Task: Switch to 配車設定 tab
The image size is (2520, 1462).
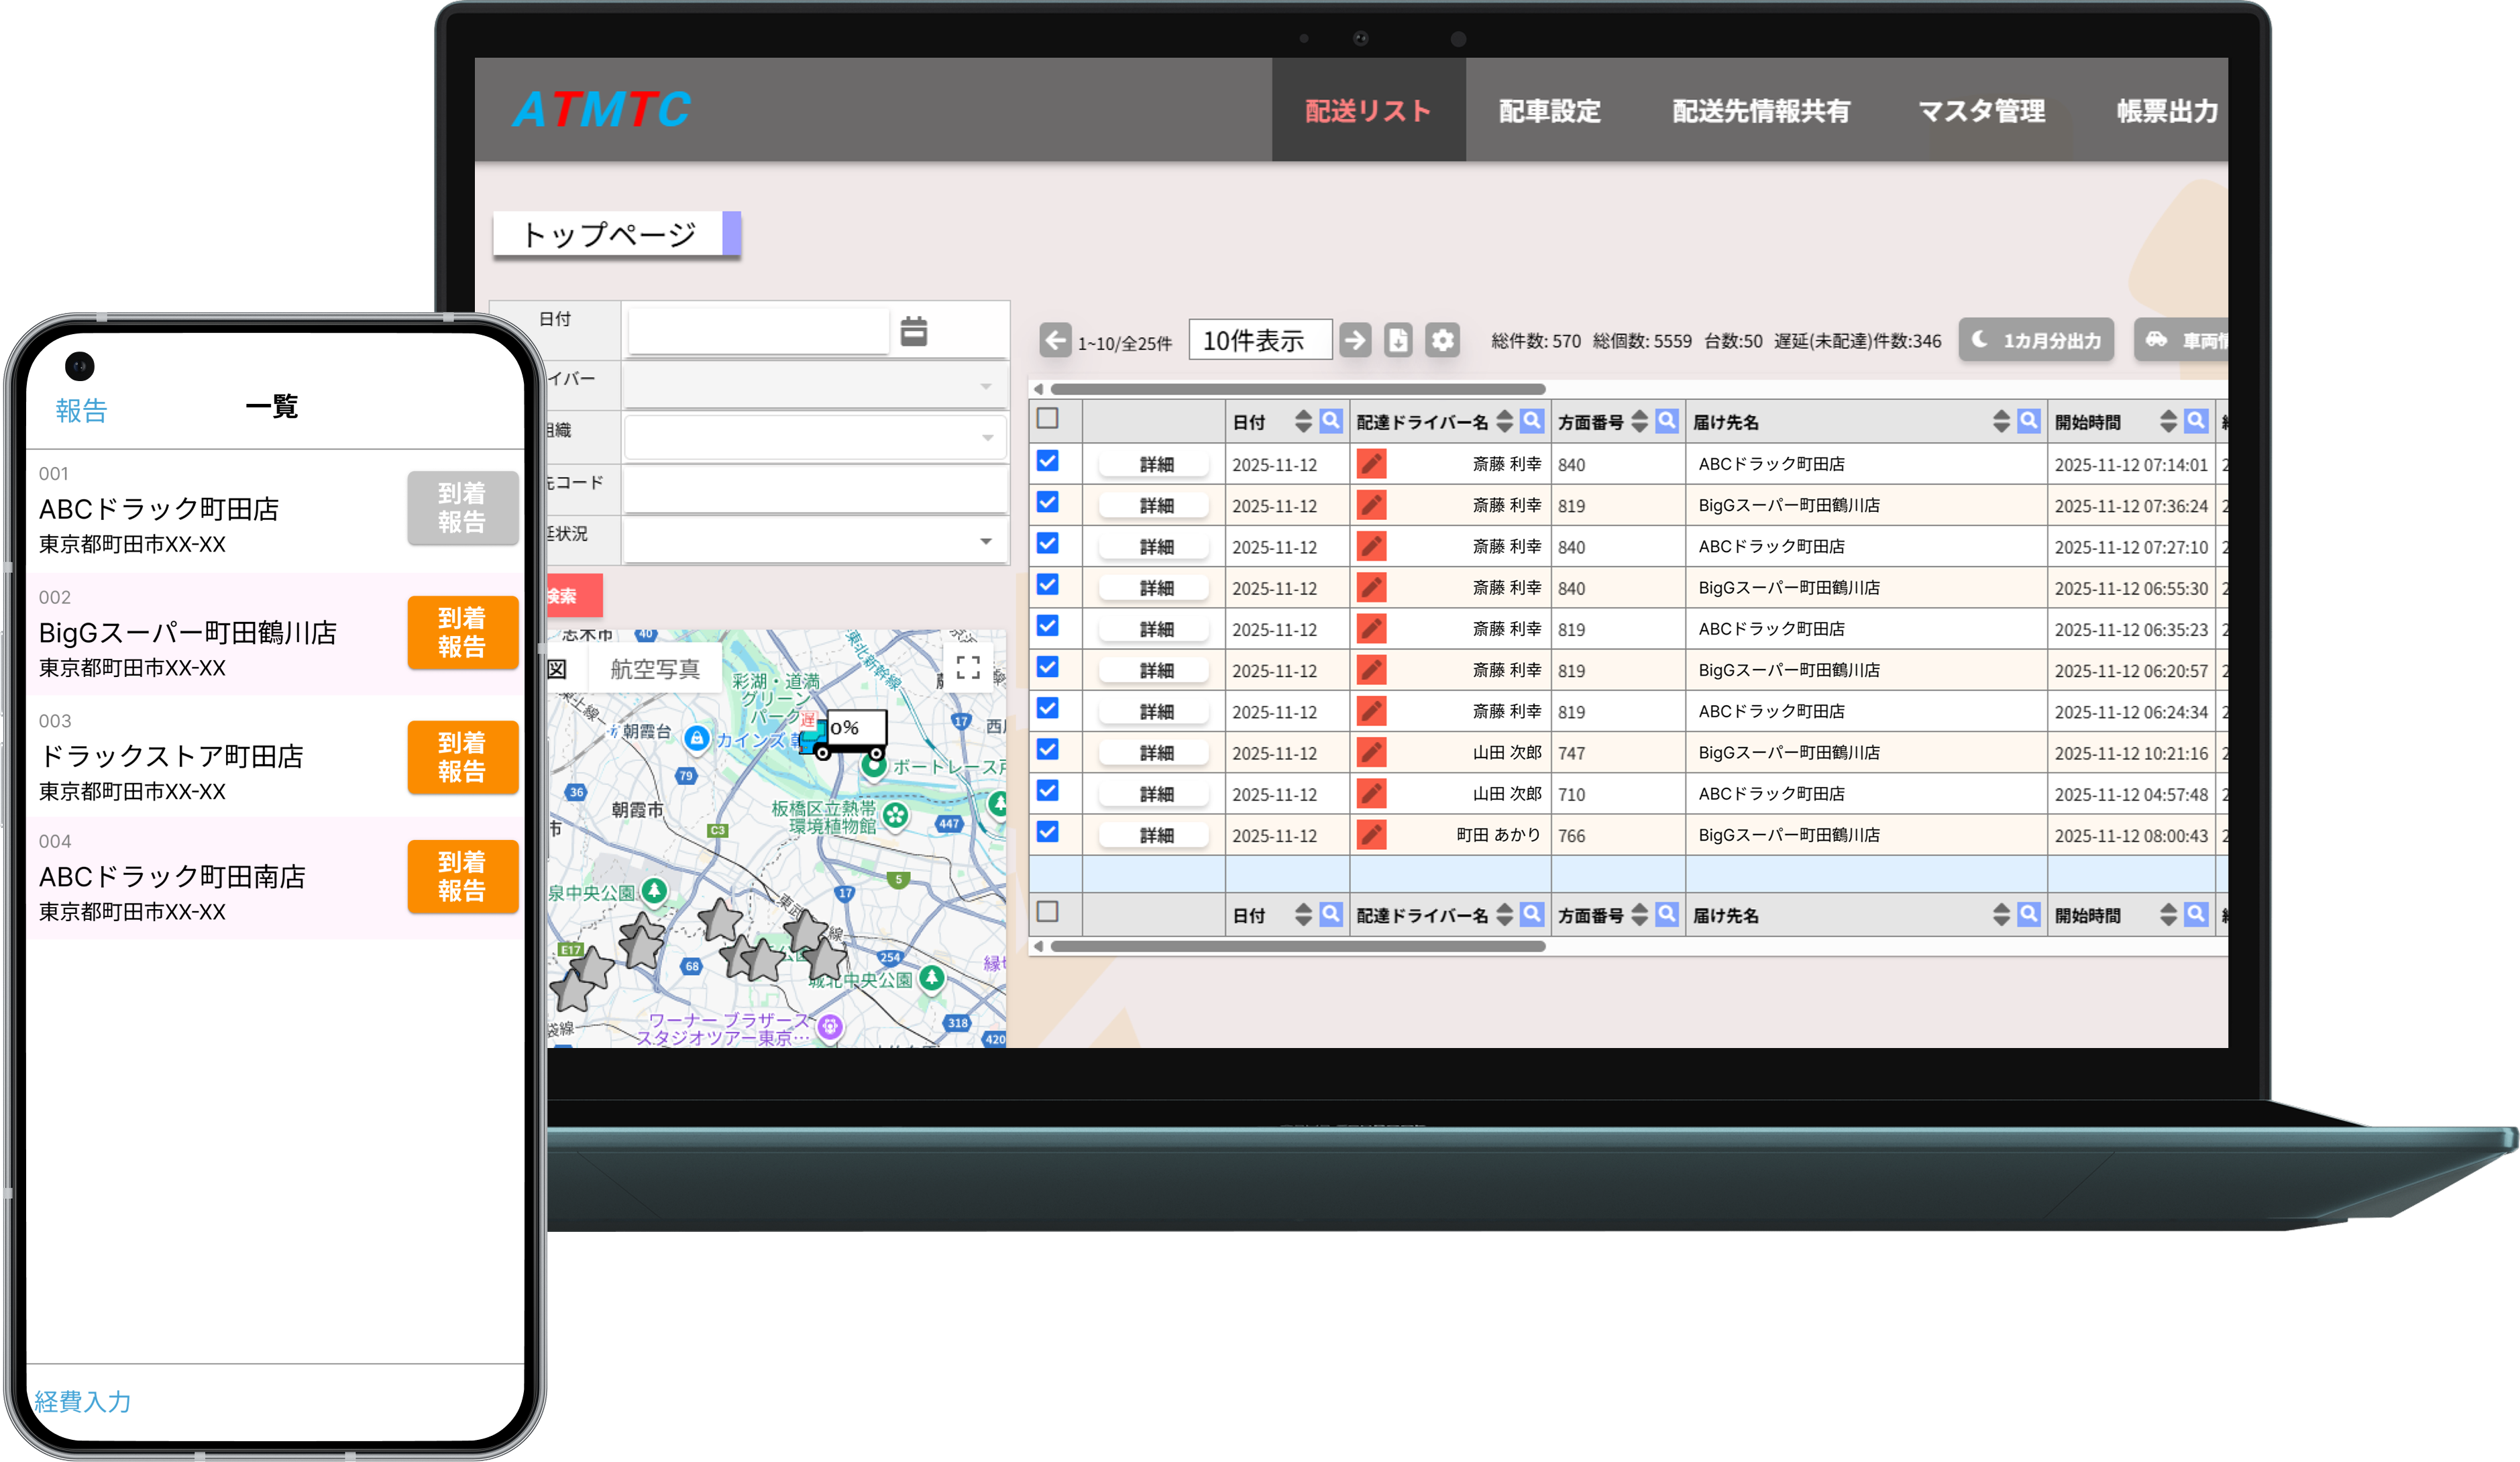Action: point(1549,111)
